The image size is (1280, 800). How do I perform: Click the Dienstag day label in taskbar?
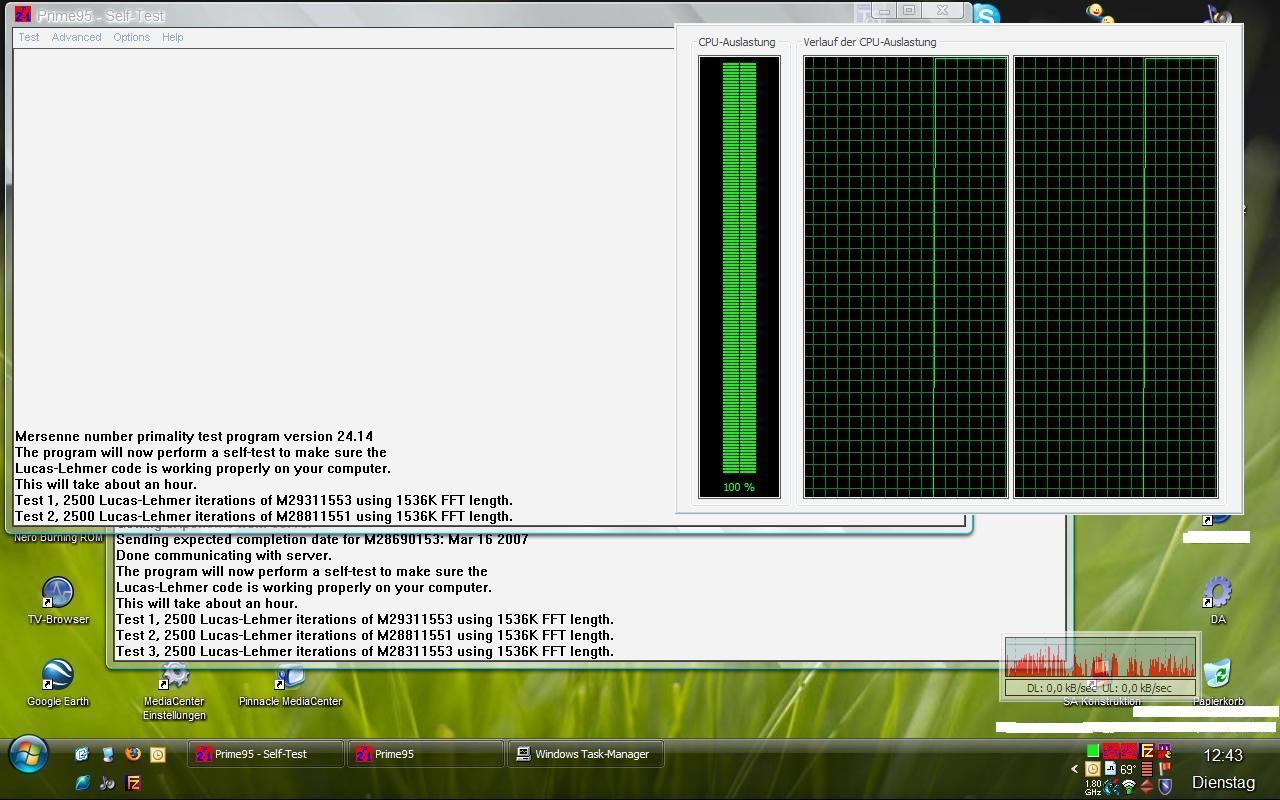(1223, 782)
